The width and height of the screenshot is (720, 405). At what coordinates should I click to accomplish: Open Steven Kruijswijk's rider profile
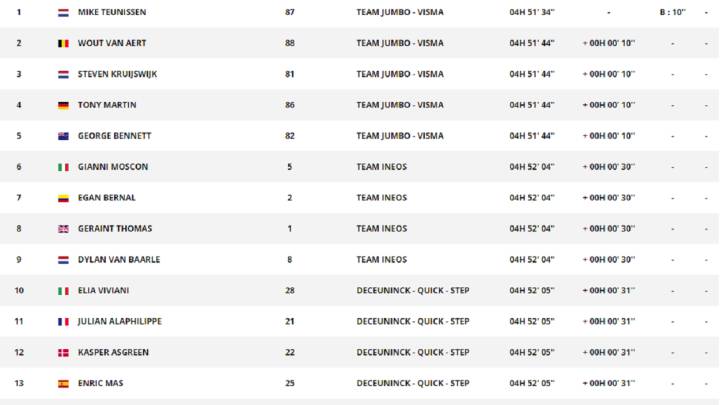(118, 74)
